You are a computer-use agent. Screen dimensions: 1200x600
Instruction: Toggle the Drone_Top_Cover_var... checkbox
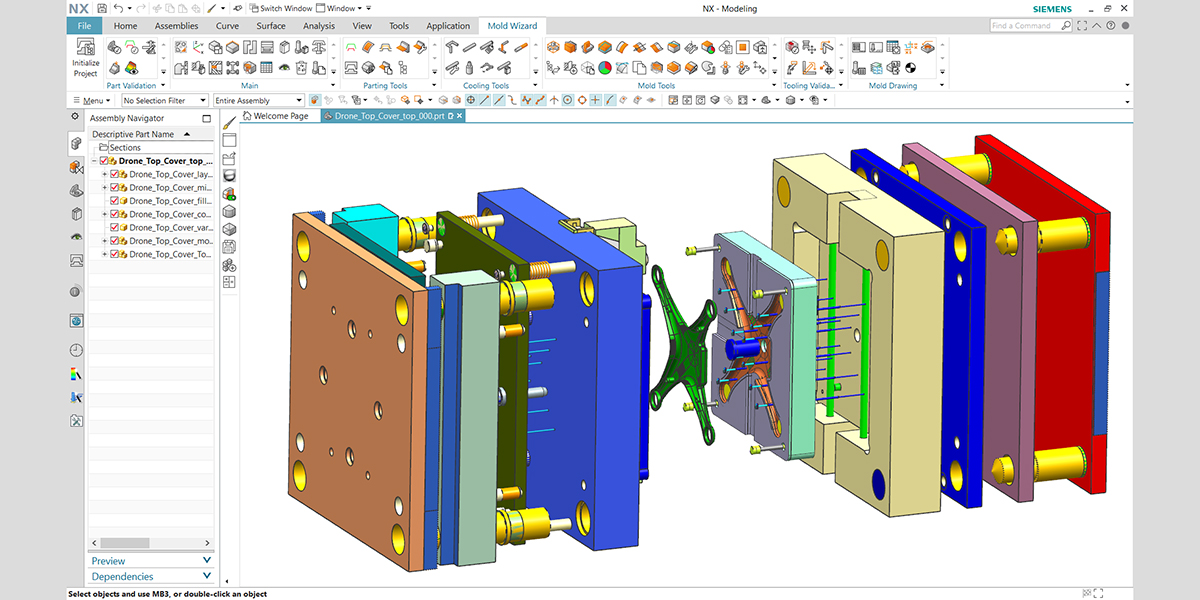[x=114, y=227]
